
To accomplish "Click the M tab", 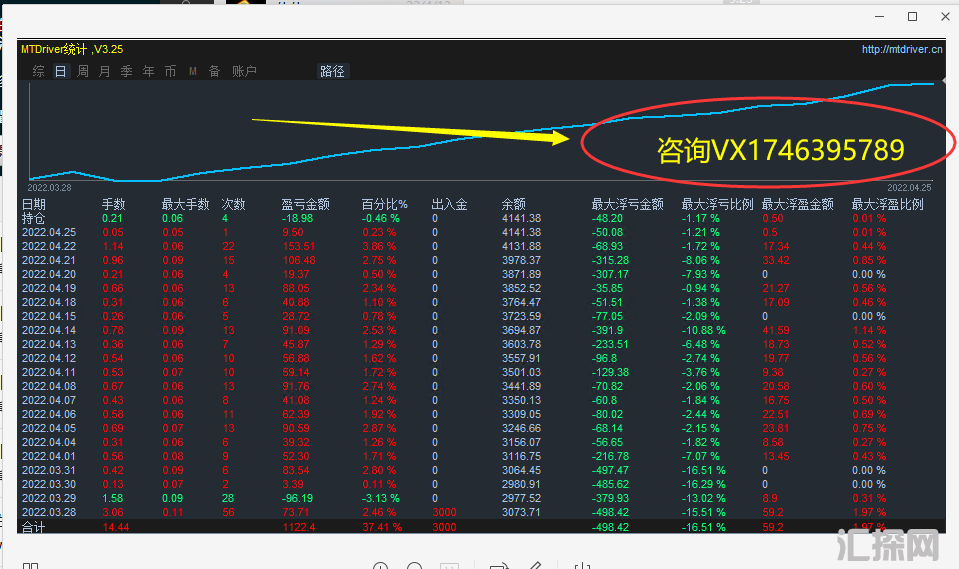I will point(193,71).
